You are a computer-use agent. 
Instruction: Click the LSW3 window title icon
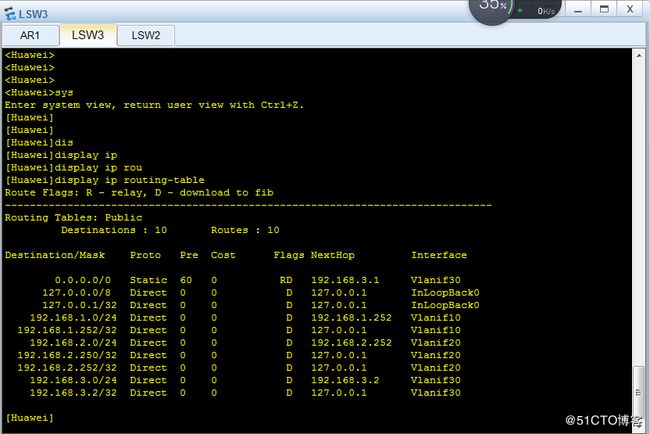tap(10, 14)
